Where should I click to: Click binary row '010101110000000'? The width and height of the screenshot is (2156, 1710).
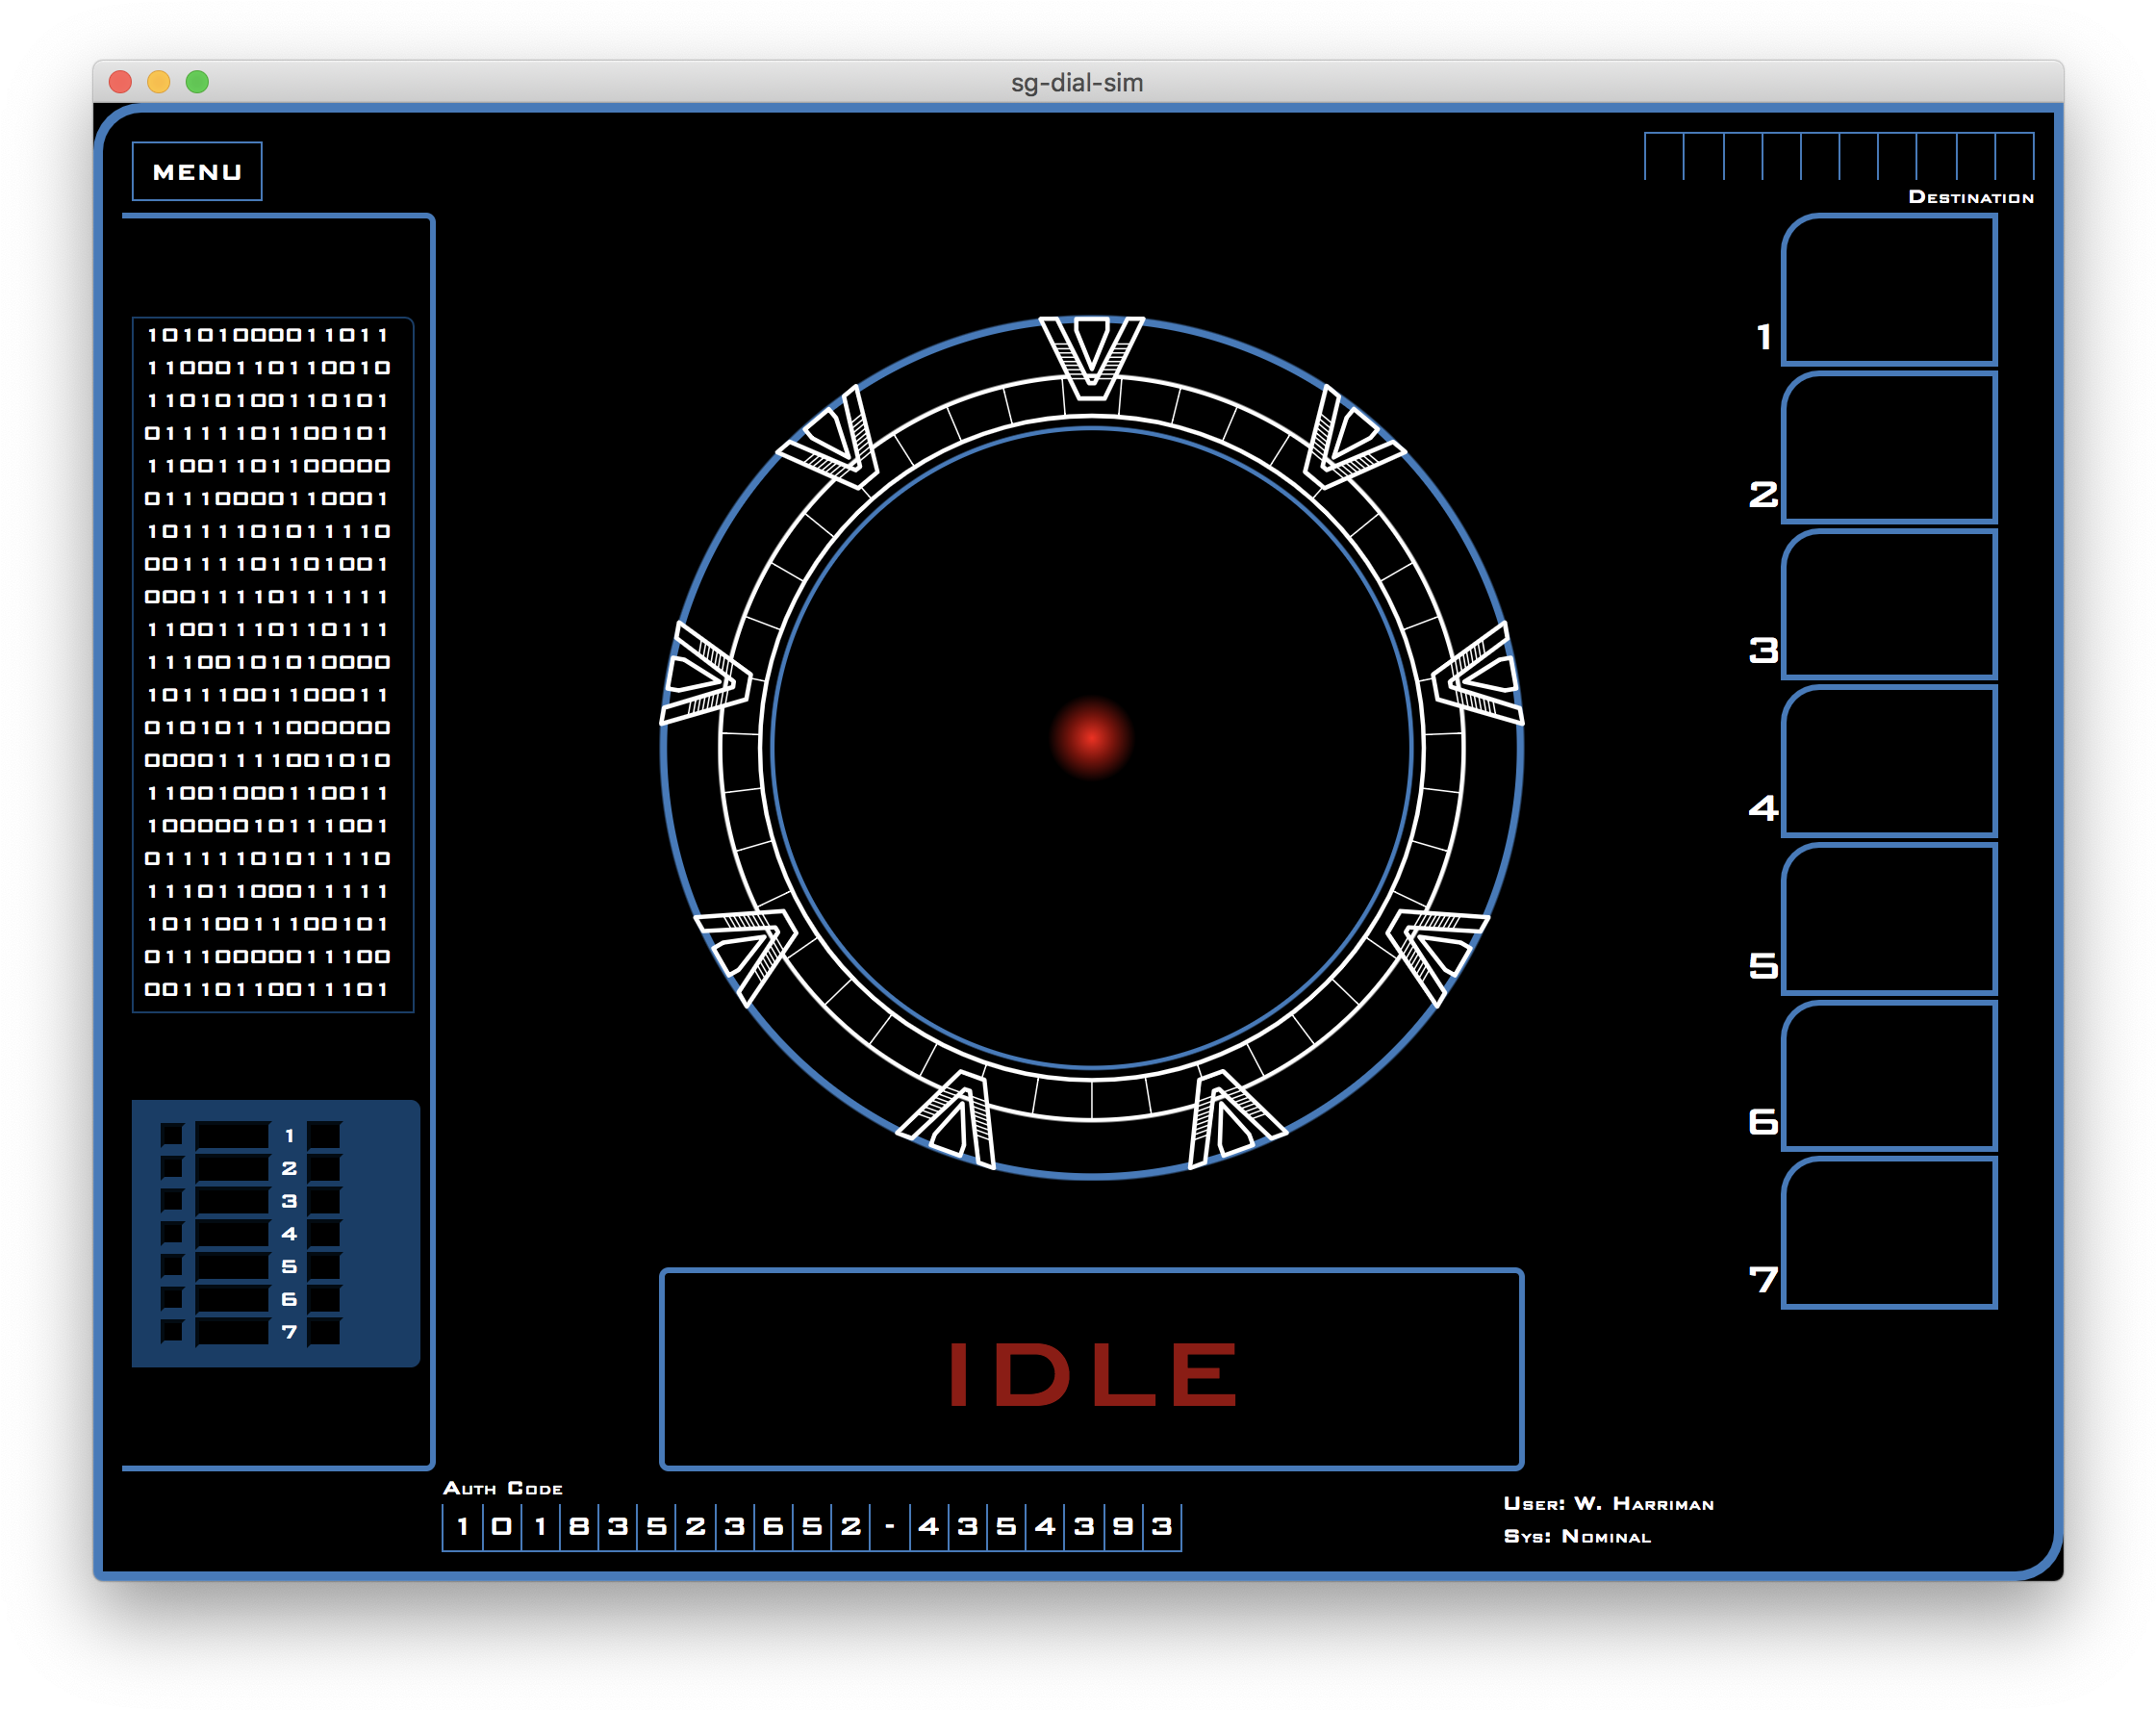[x=267, y=728]
